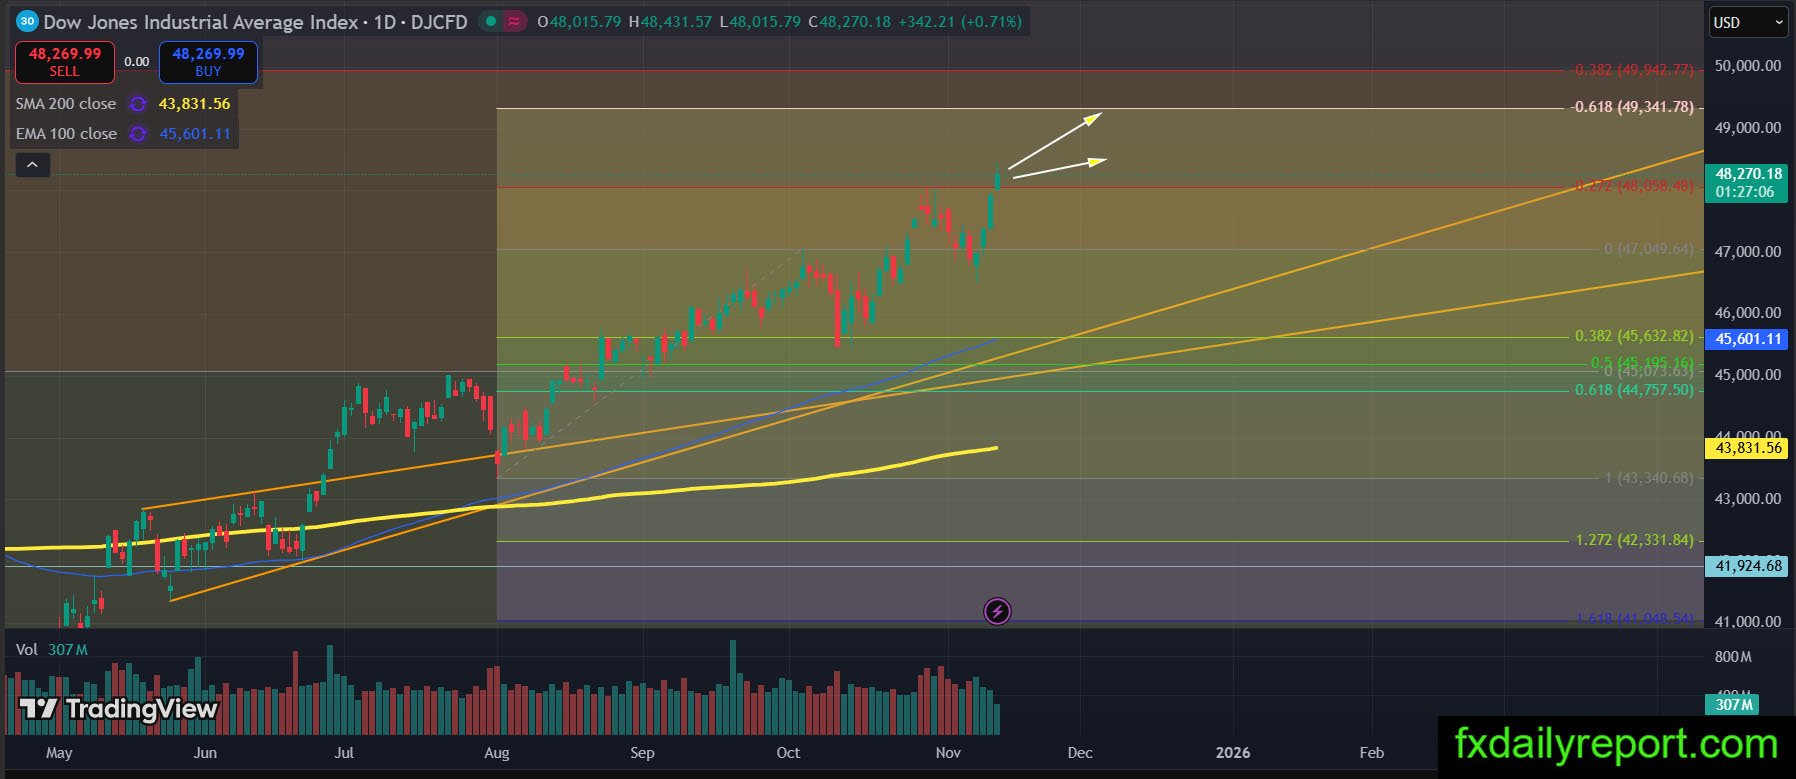Click the 307M volume tag on the axis
The height and width of the screenshot is (779, 1796).
click(x=1734, y=705)
